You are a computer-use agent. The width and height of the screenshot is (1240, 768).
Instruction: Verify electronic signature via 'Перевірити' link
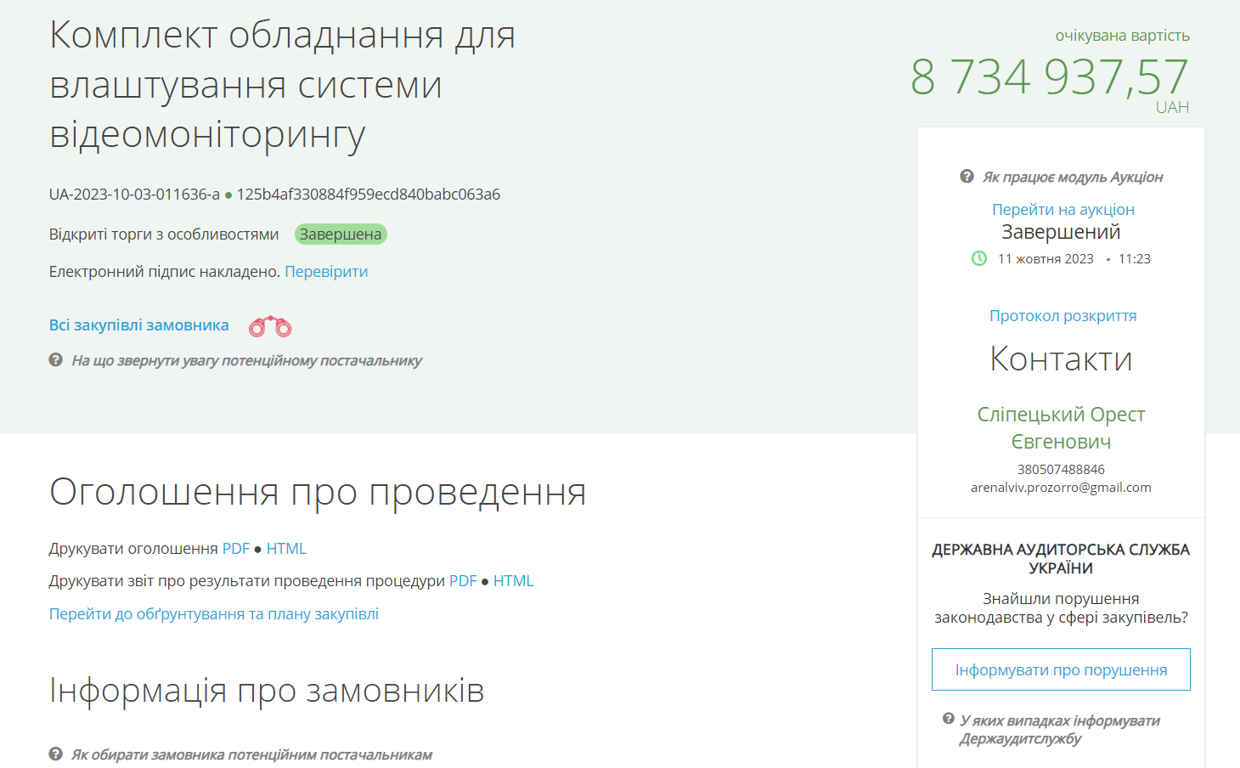coord(326,272)
